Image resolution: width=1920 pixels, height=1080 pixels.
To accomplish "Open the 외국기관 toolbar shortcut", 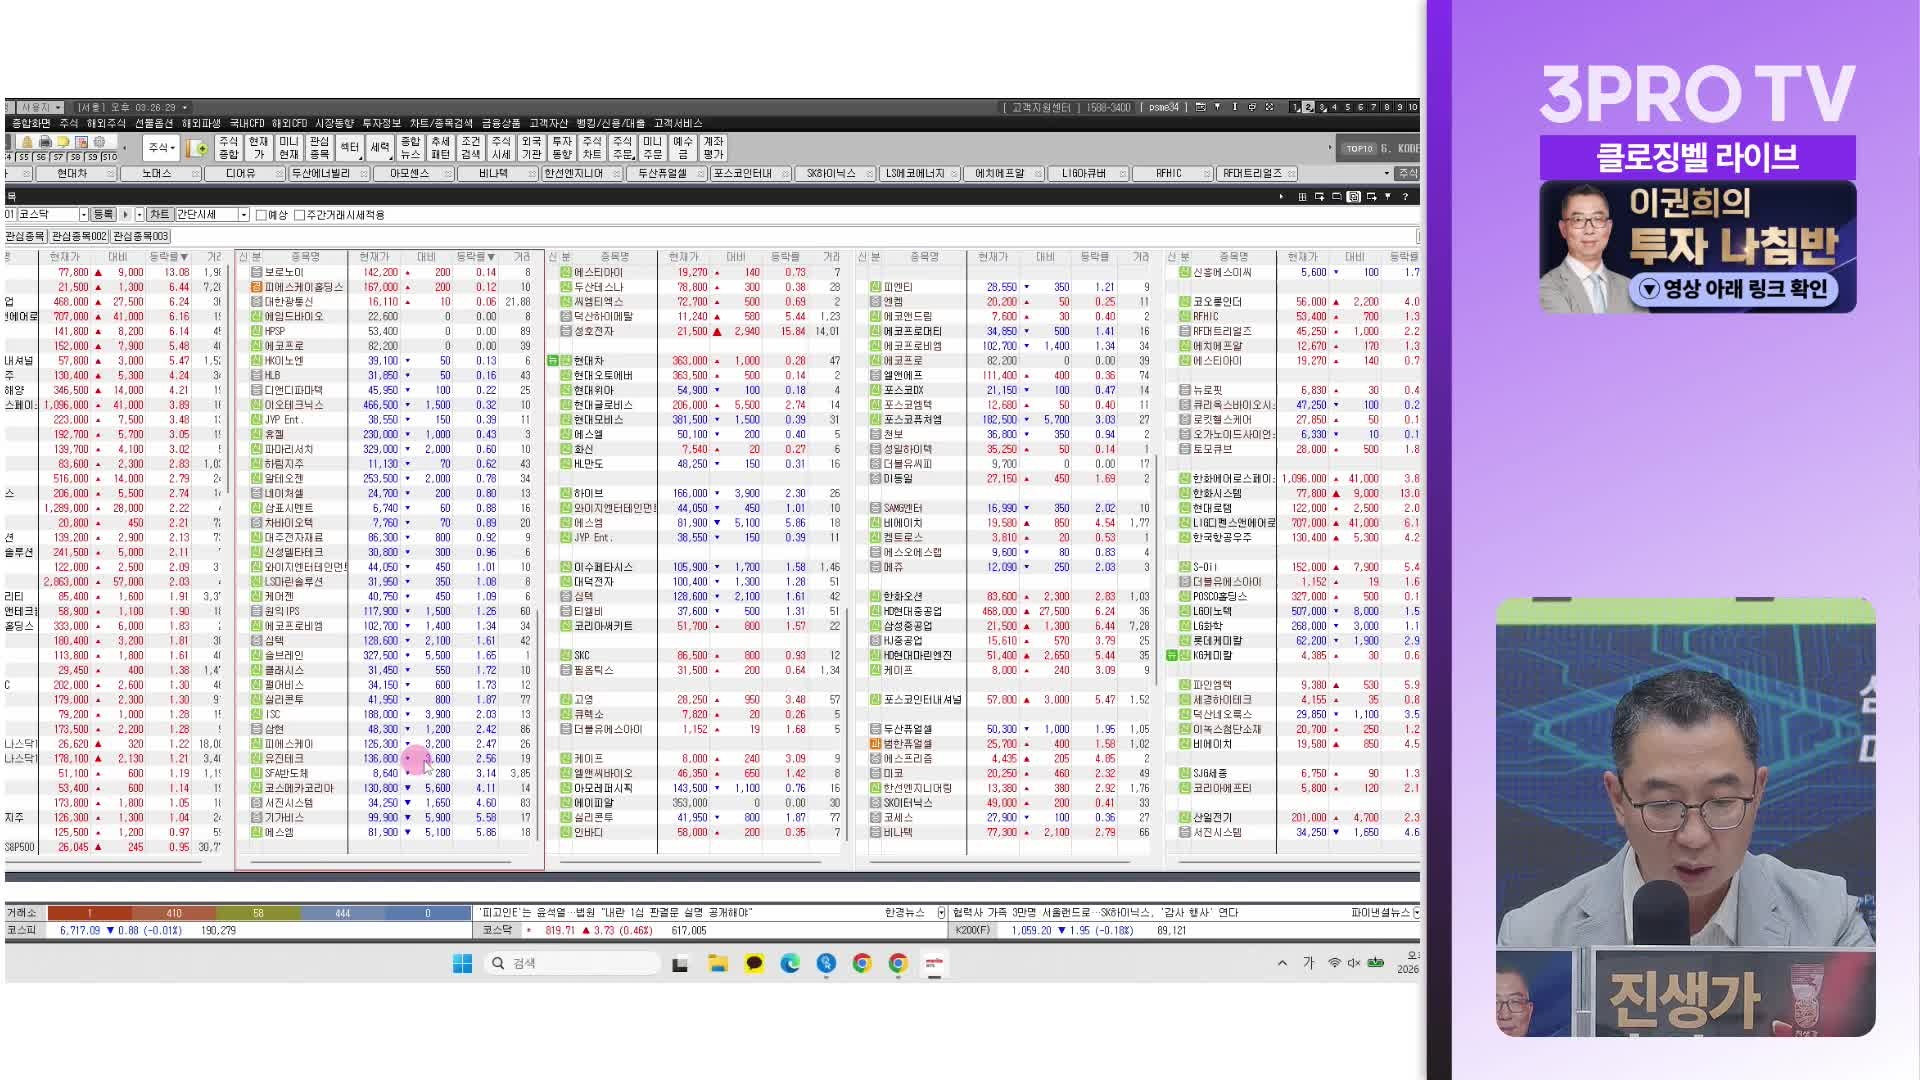I will [531, 148].
